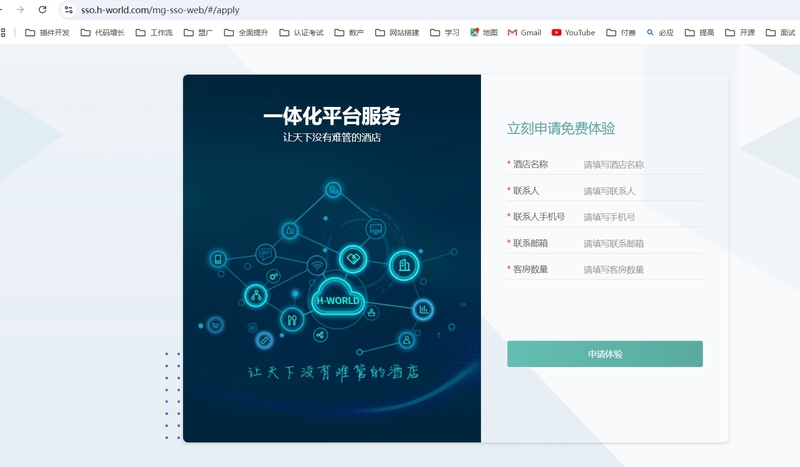Open the 网站搭建 bookmark folder
The image size is (800, 467).
(x=397, y=33)
